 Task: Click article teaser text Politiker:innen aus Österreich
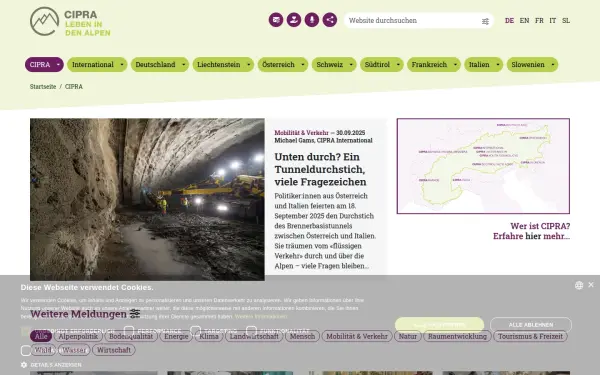point(325,231)
